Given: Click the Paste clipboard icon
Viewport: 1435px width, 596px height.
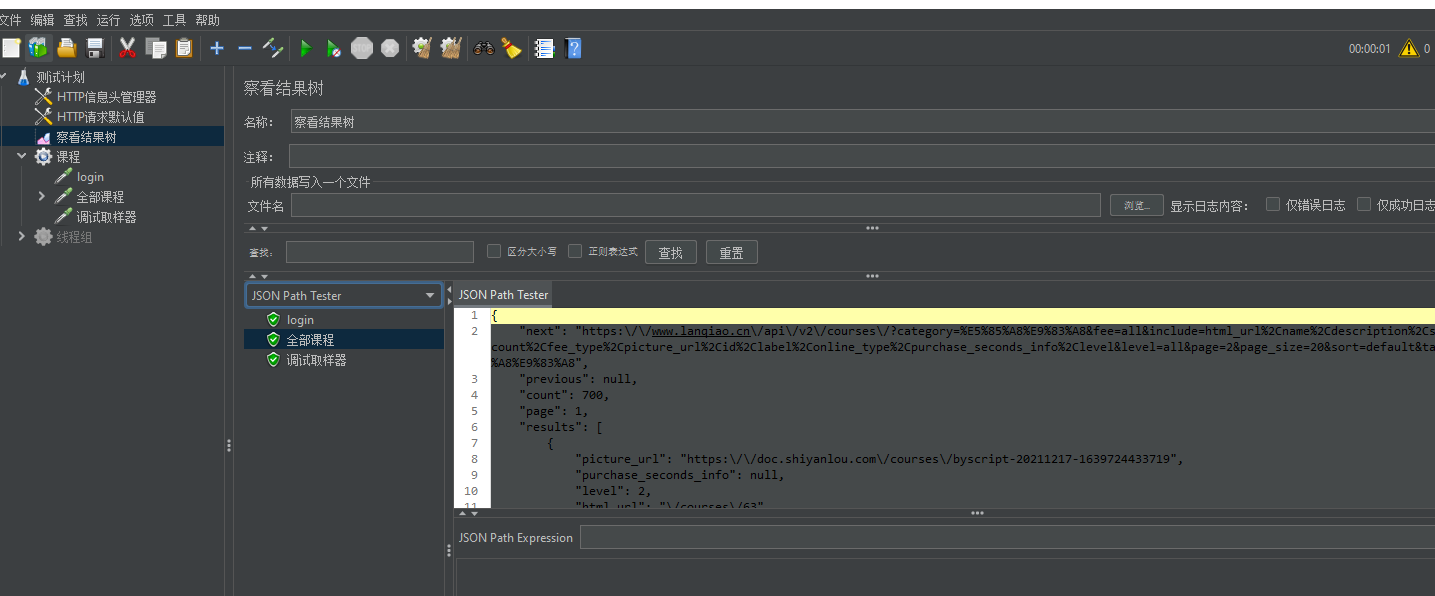Looking at the screenshot, I should point(184,47).
